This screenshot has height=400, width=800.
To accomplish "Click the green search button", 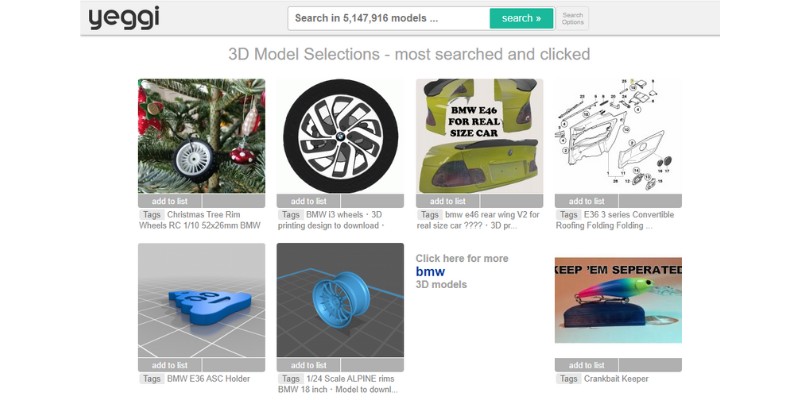I will (x=521, y=18).
